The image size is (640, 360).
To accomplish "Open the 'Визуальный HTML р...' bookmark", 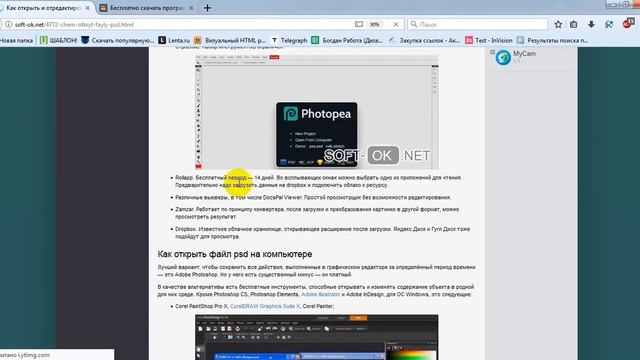I will click(230, 40).
